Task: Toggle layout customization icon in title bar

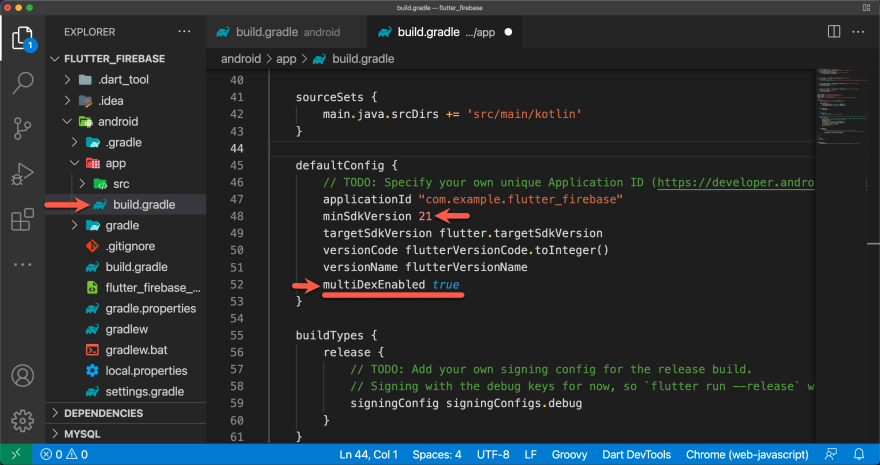Action: pos(866,7)
